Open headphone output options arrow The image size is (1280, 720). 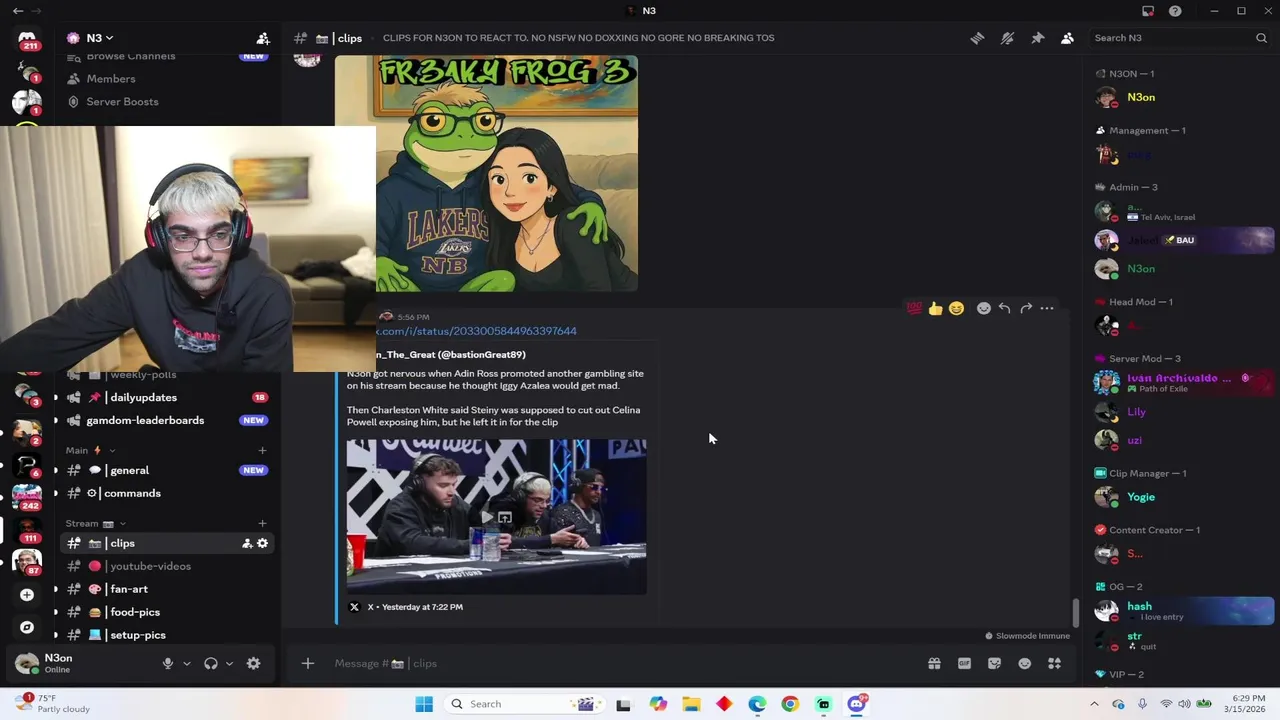click(229, 663)
